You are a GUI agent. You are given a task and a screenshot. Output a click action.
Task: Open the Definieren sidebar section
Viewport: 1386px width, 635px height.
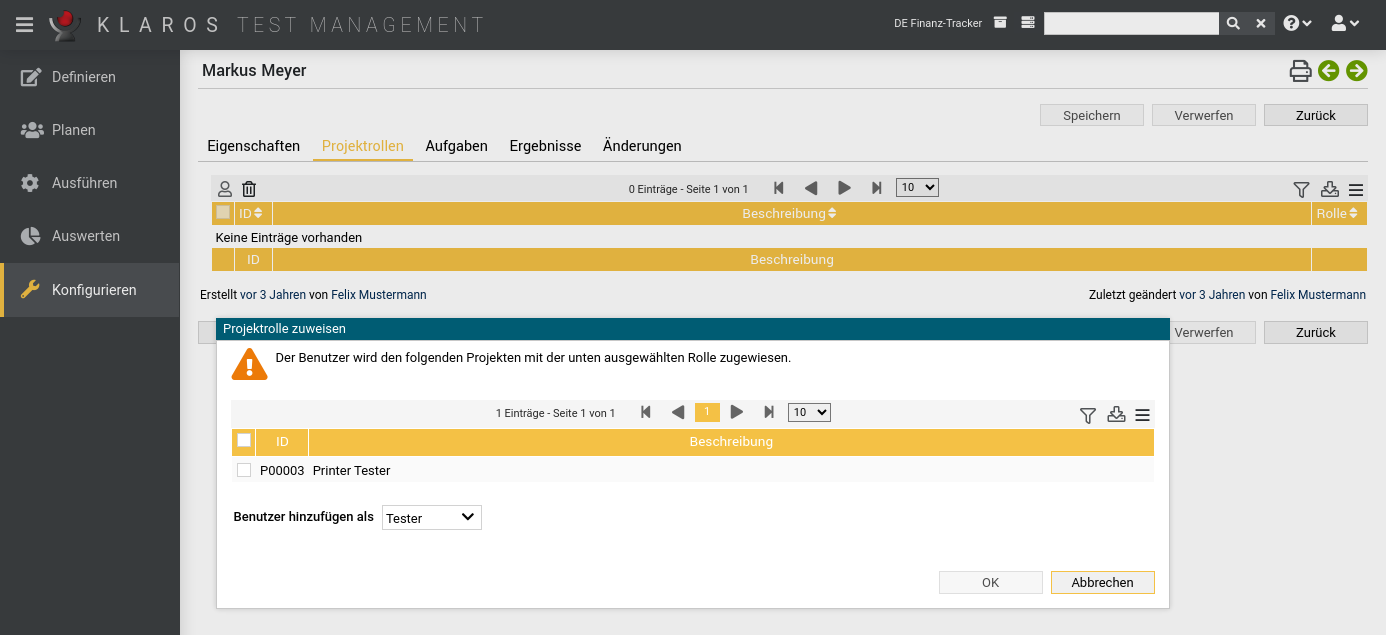90,77
